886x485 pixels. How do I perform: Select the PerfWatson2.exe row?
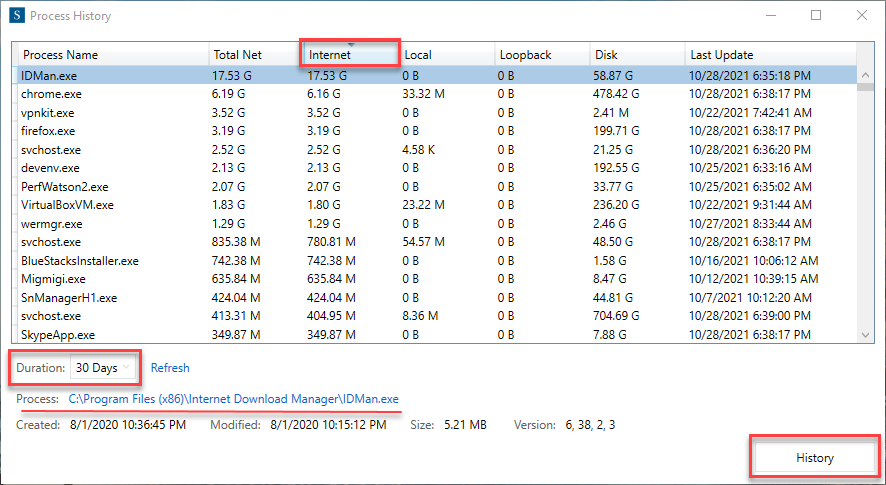pyautogui.click(x=434, y=187)
